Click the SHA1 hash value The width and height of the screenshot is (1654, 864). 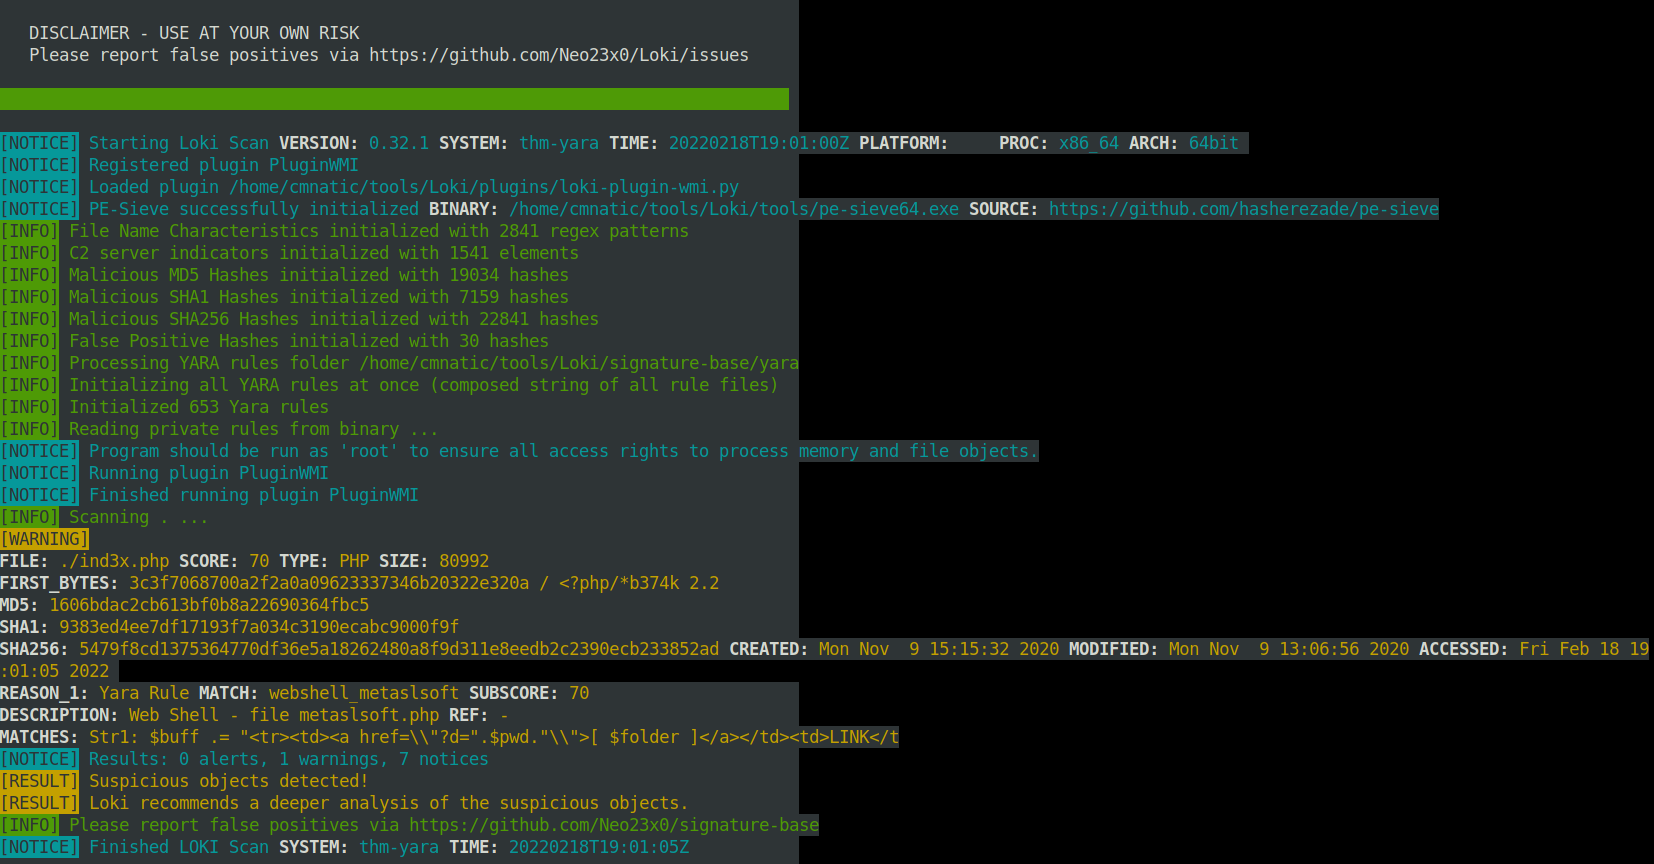[x=258, y=627]
